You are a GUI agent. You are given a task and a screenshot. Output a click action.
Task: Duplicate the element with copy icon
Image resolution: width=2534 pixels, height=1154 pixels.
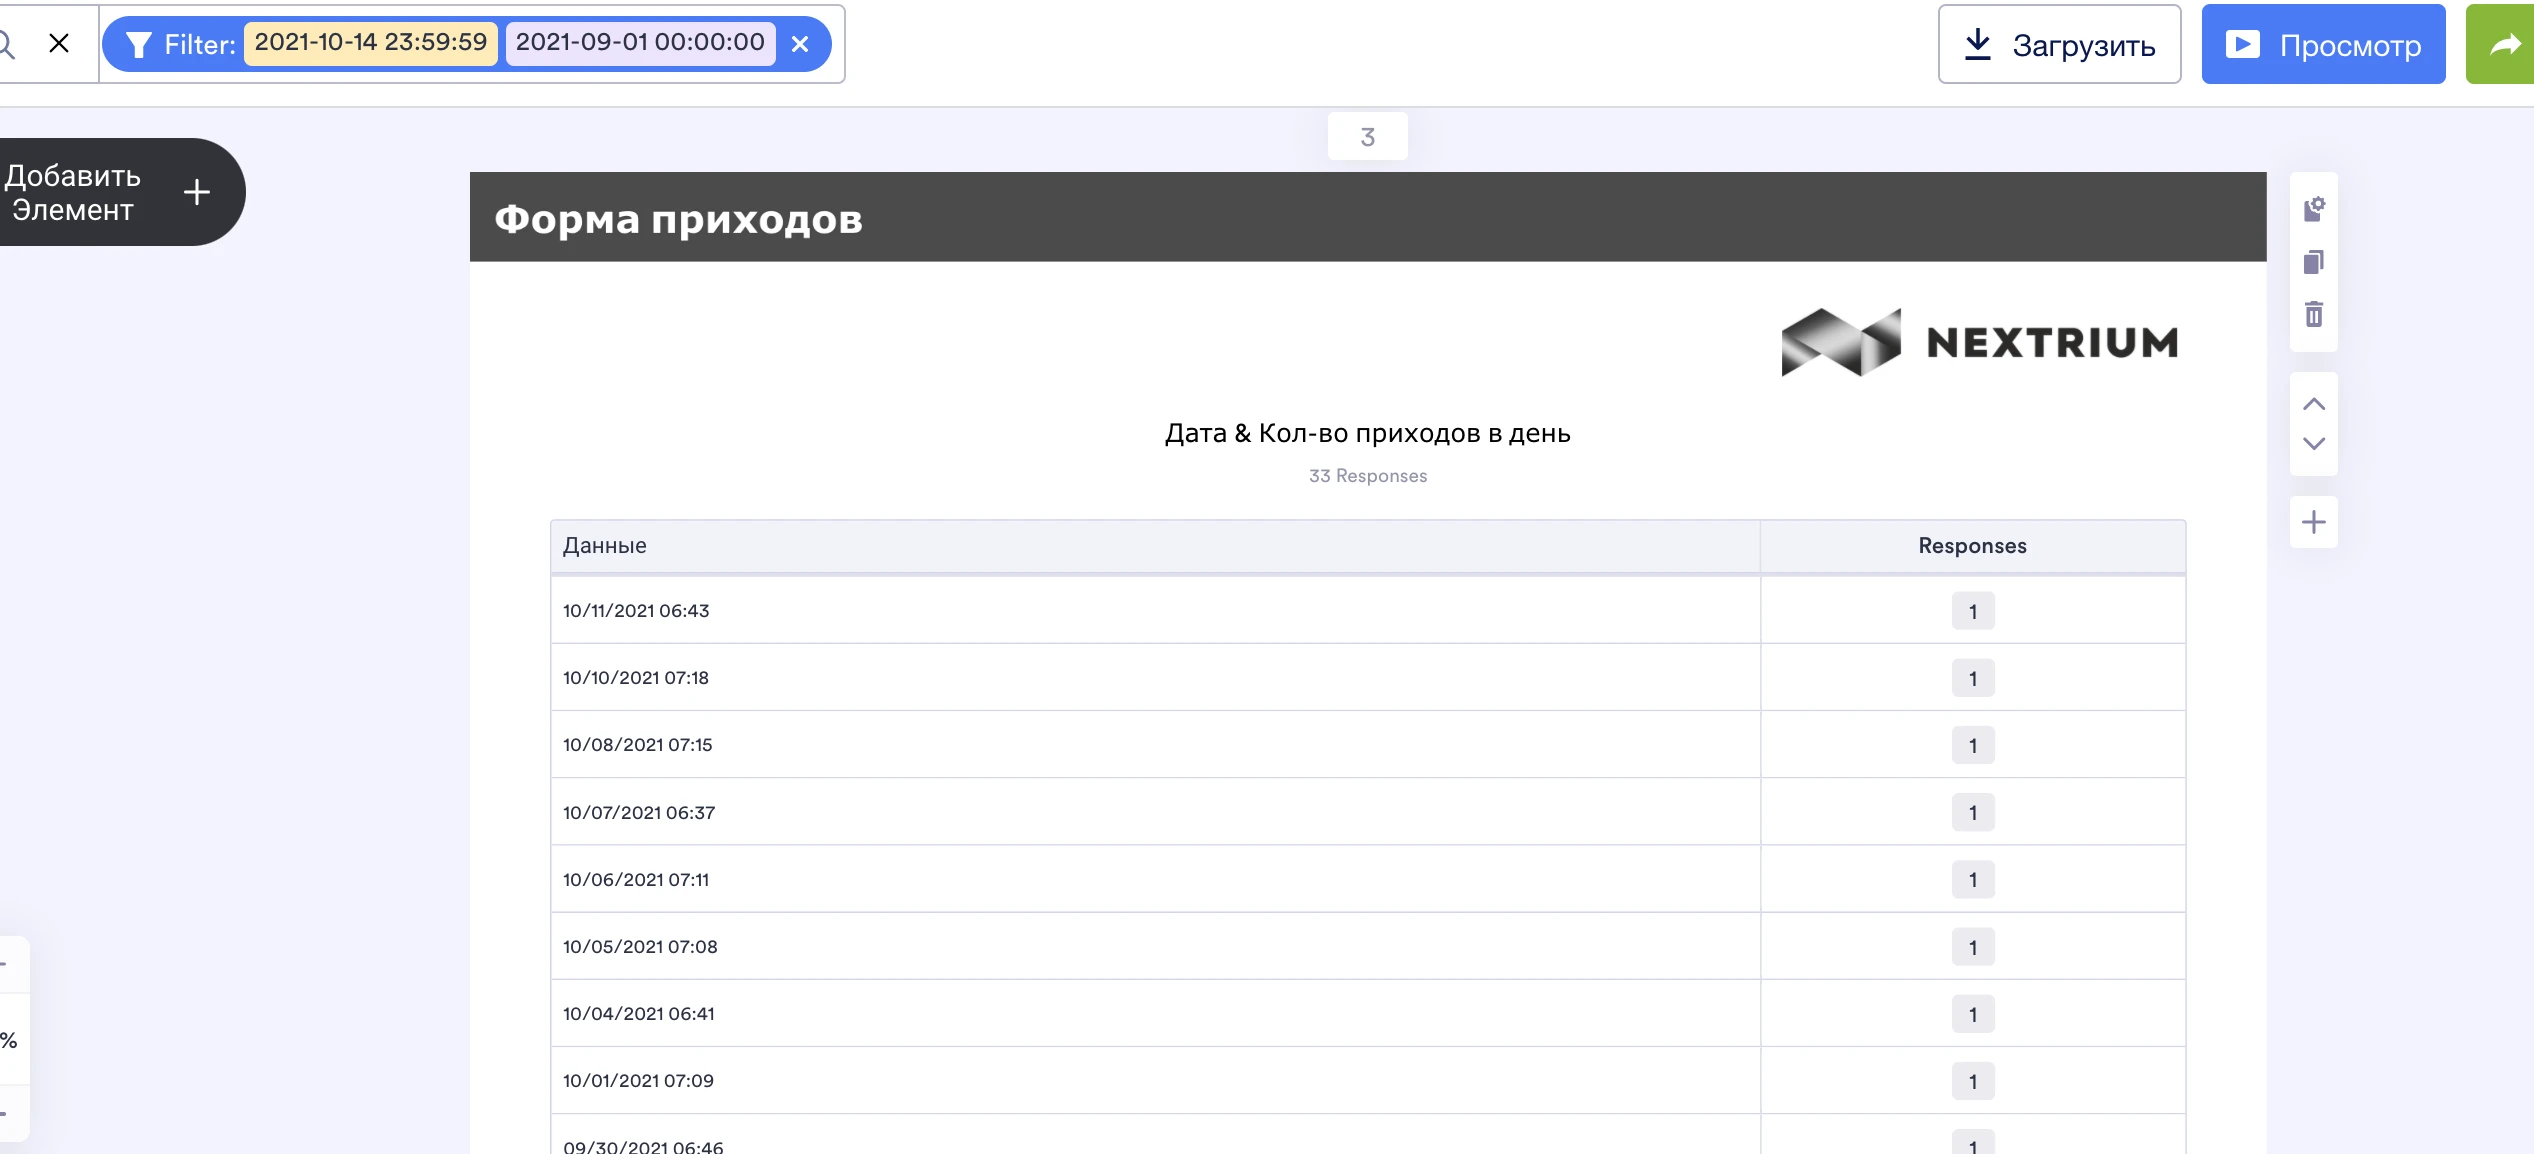coord(2313,262)
